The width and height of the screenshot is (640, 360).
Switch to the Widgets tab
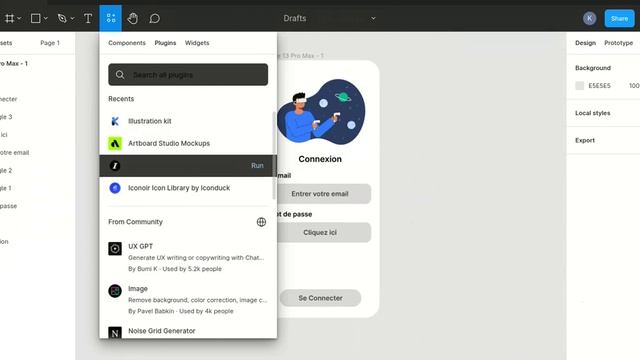pos(197,43)
